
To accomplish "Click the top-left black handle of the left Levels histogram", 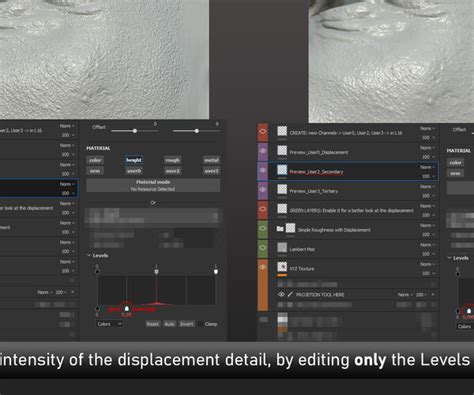I will (97, 272).
